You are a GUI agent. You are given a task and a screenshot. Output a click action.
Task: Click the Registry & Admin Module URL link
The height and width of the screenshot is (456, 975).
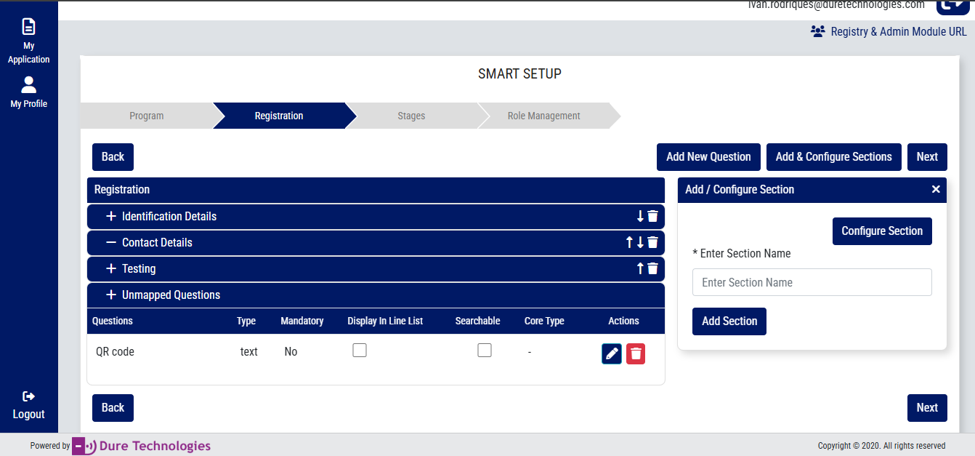[899, 32]
